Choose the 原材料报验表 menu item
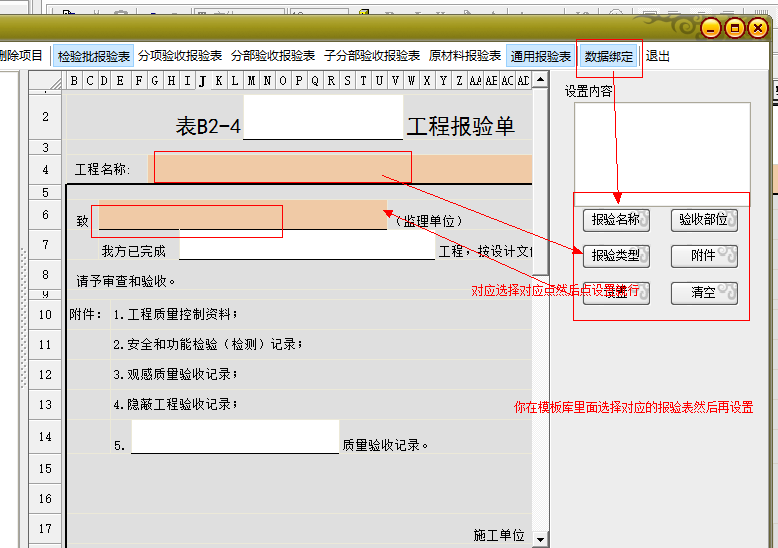 465,57
